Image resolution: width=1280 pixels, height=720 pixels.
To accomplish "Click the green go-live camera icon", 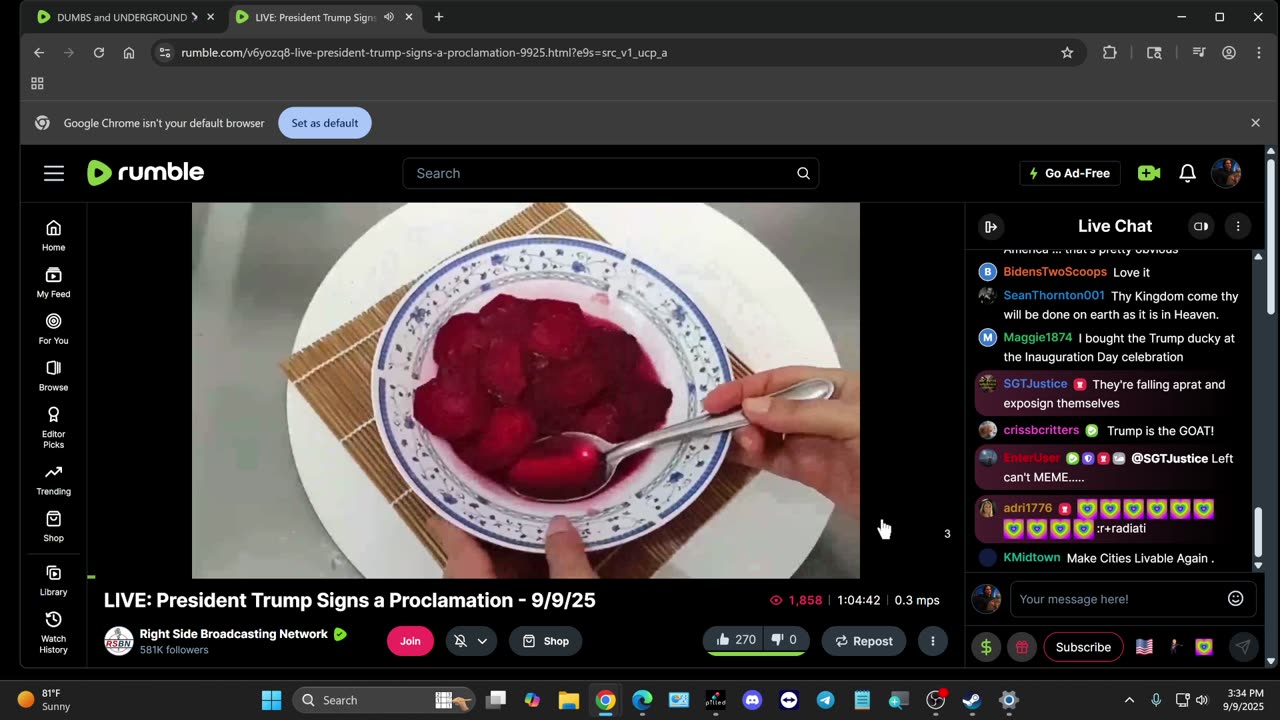I will coord(1149,173).
